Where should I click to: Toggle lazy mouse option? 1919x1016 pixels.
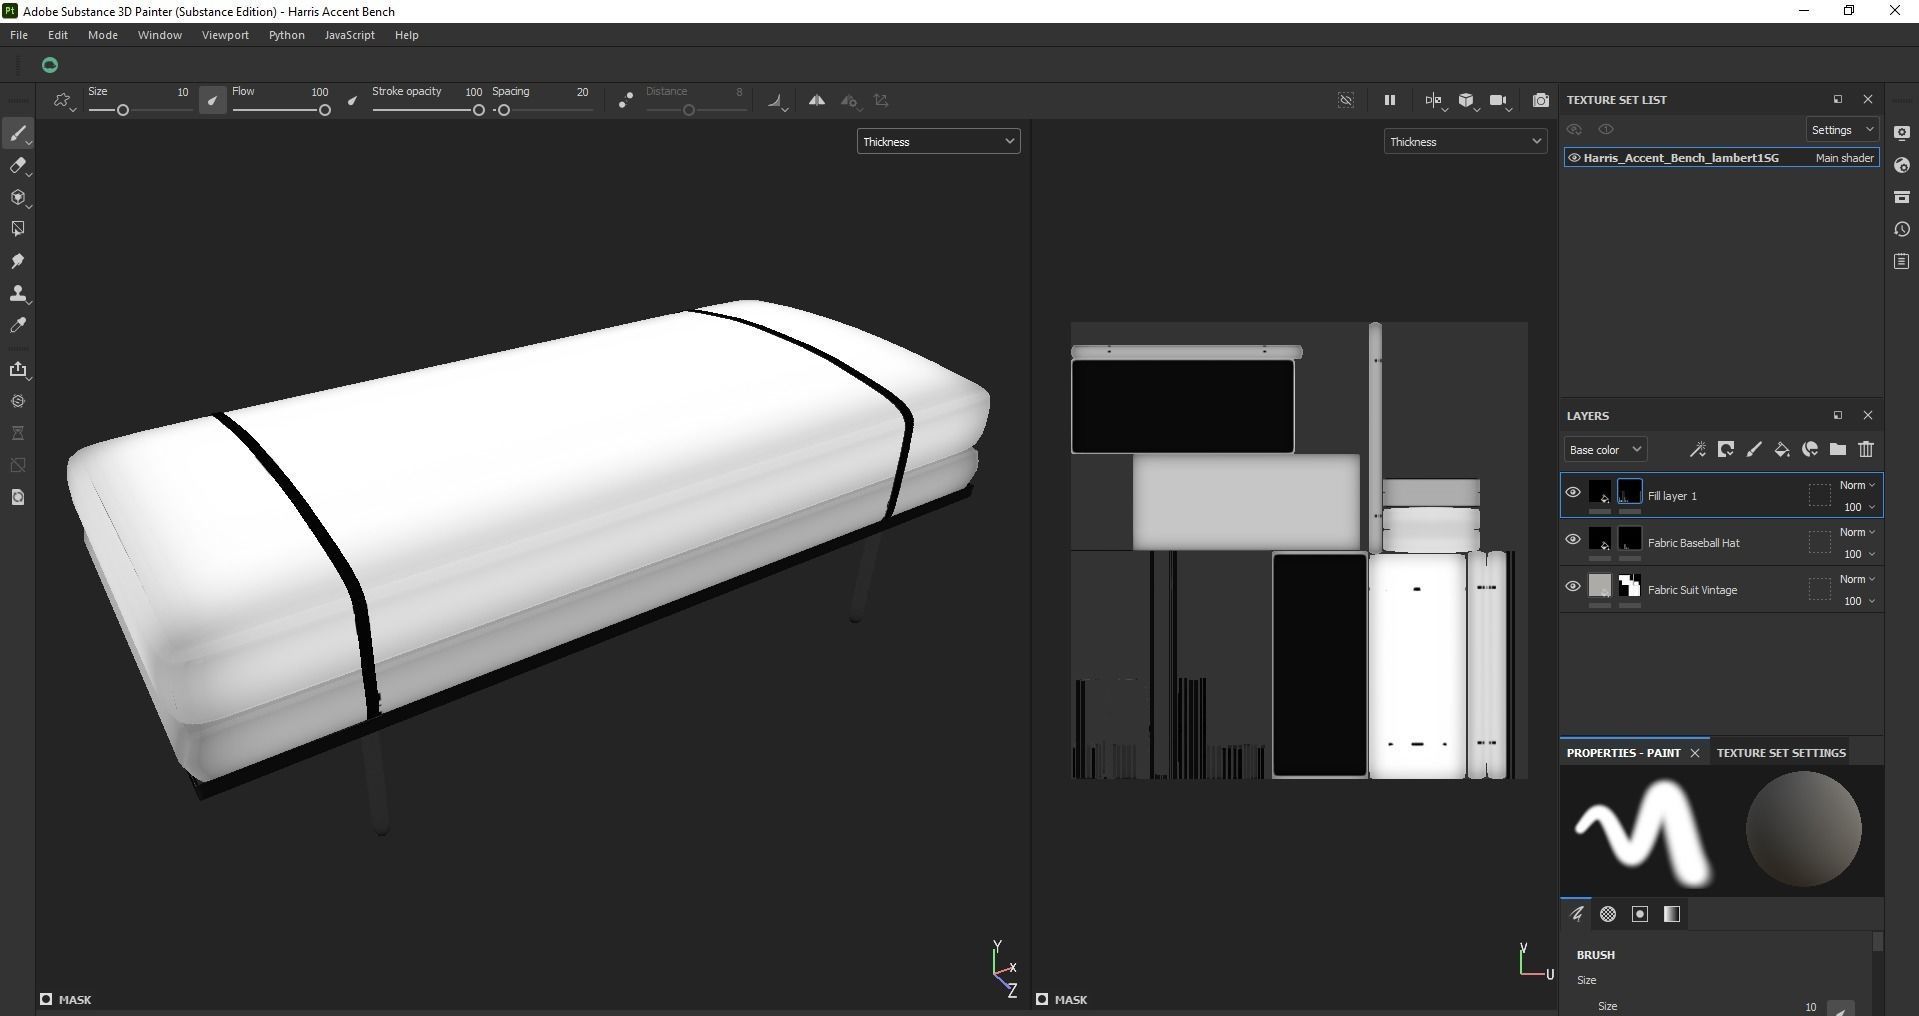click(x=625, y=100)
